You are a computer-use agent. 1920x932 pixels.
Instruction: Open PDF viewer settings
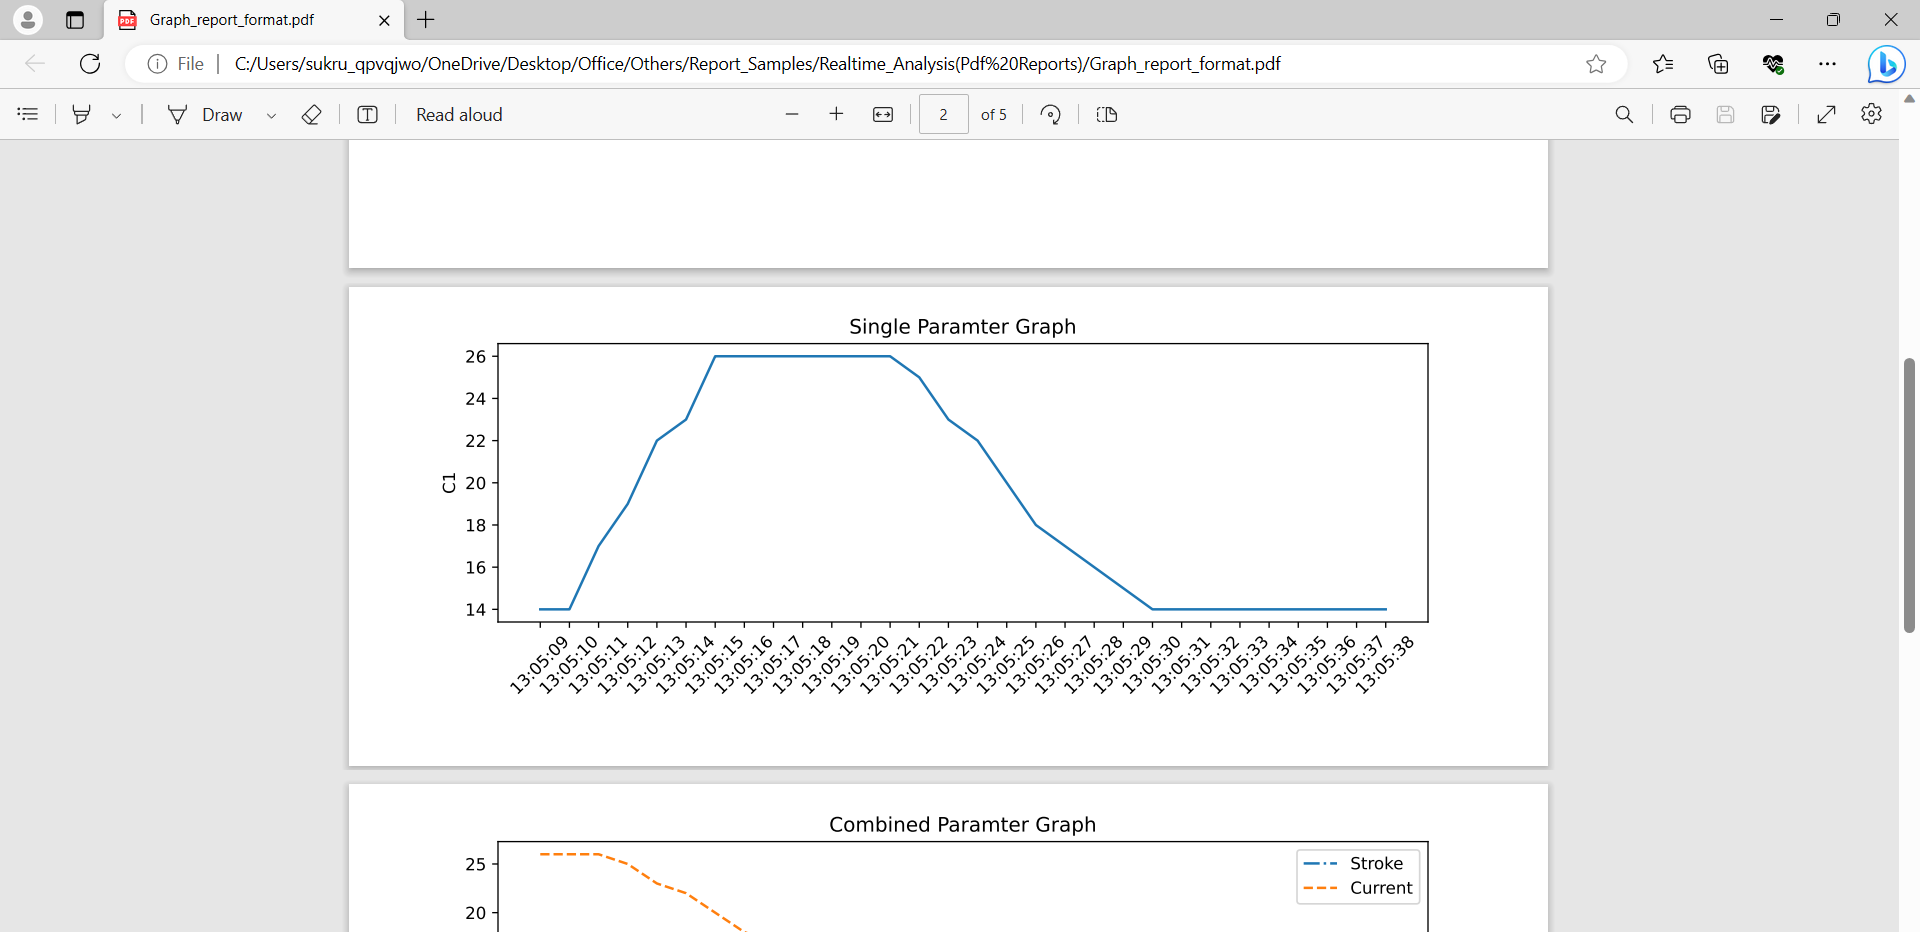click(1872, 114)
